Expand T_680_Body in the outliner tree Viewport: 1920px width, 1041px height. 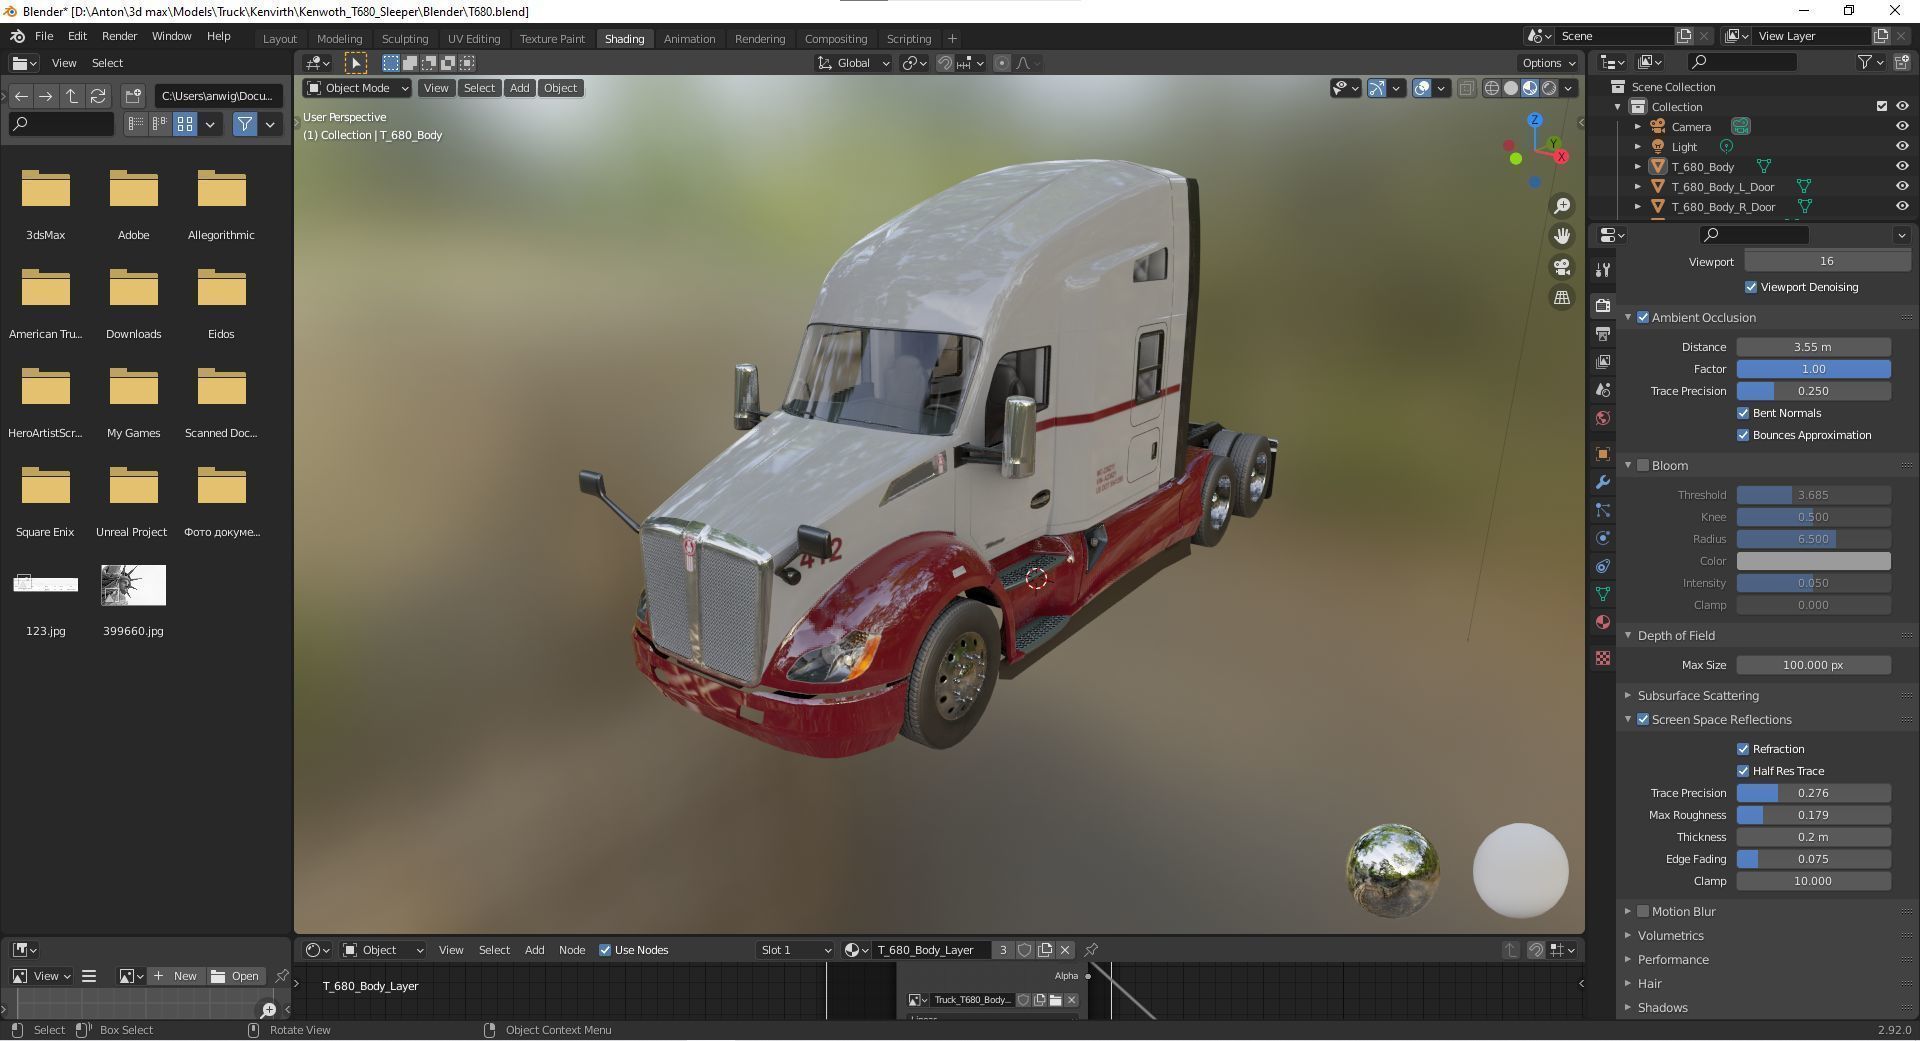(x=1638, y=166)
